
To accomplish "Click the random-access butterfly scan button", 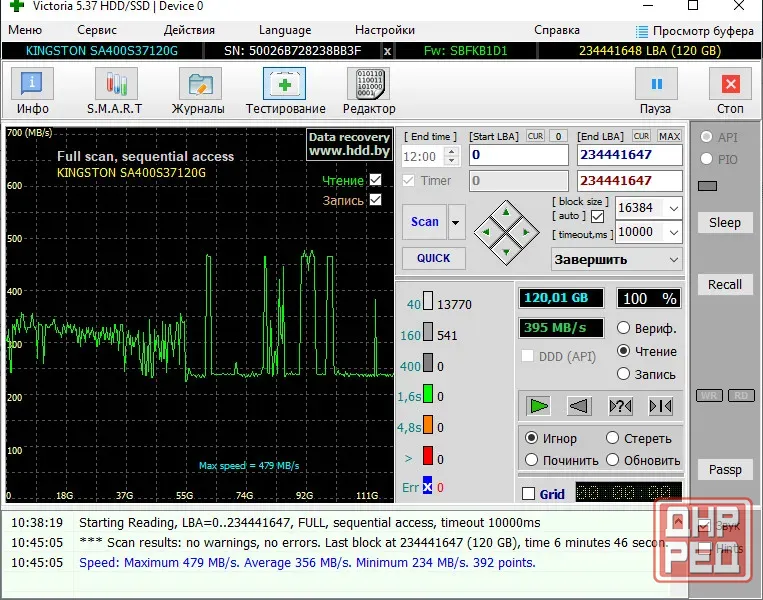I will [x=620, y=406].
